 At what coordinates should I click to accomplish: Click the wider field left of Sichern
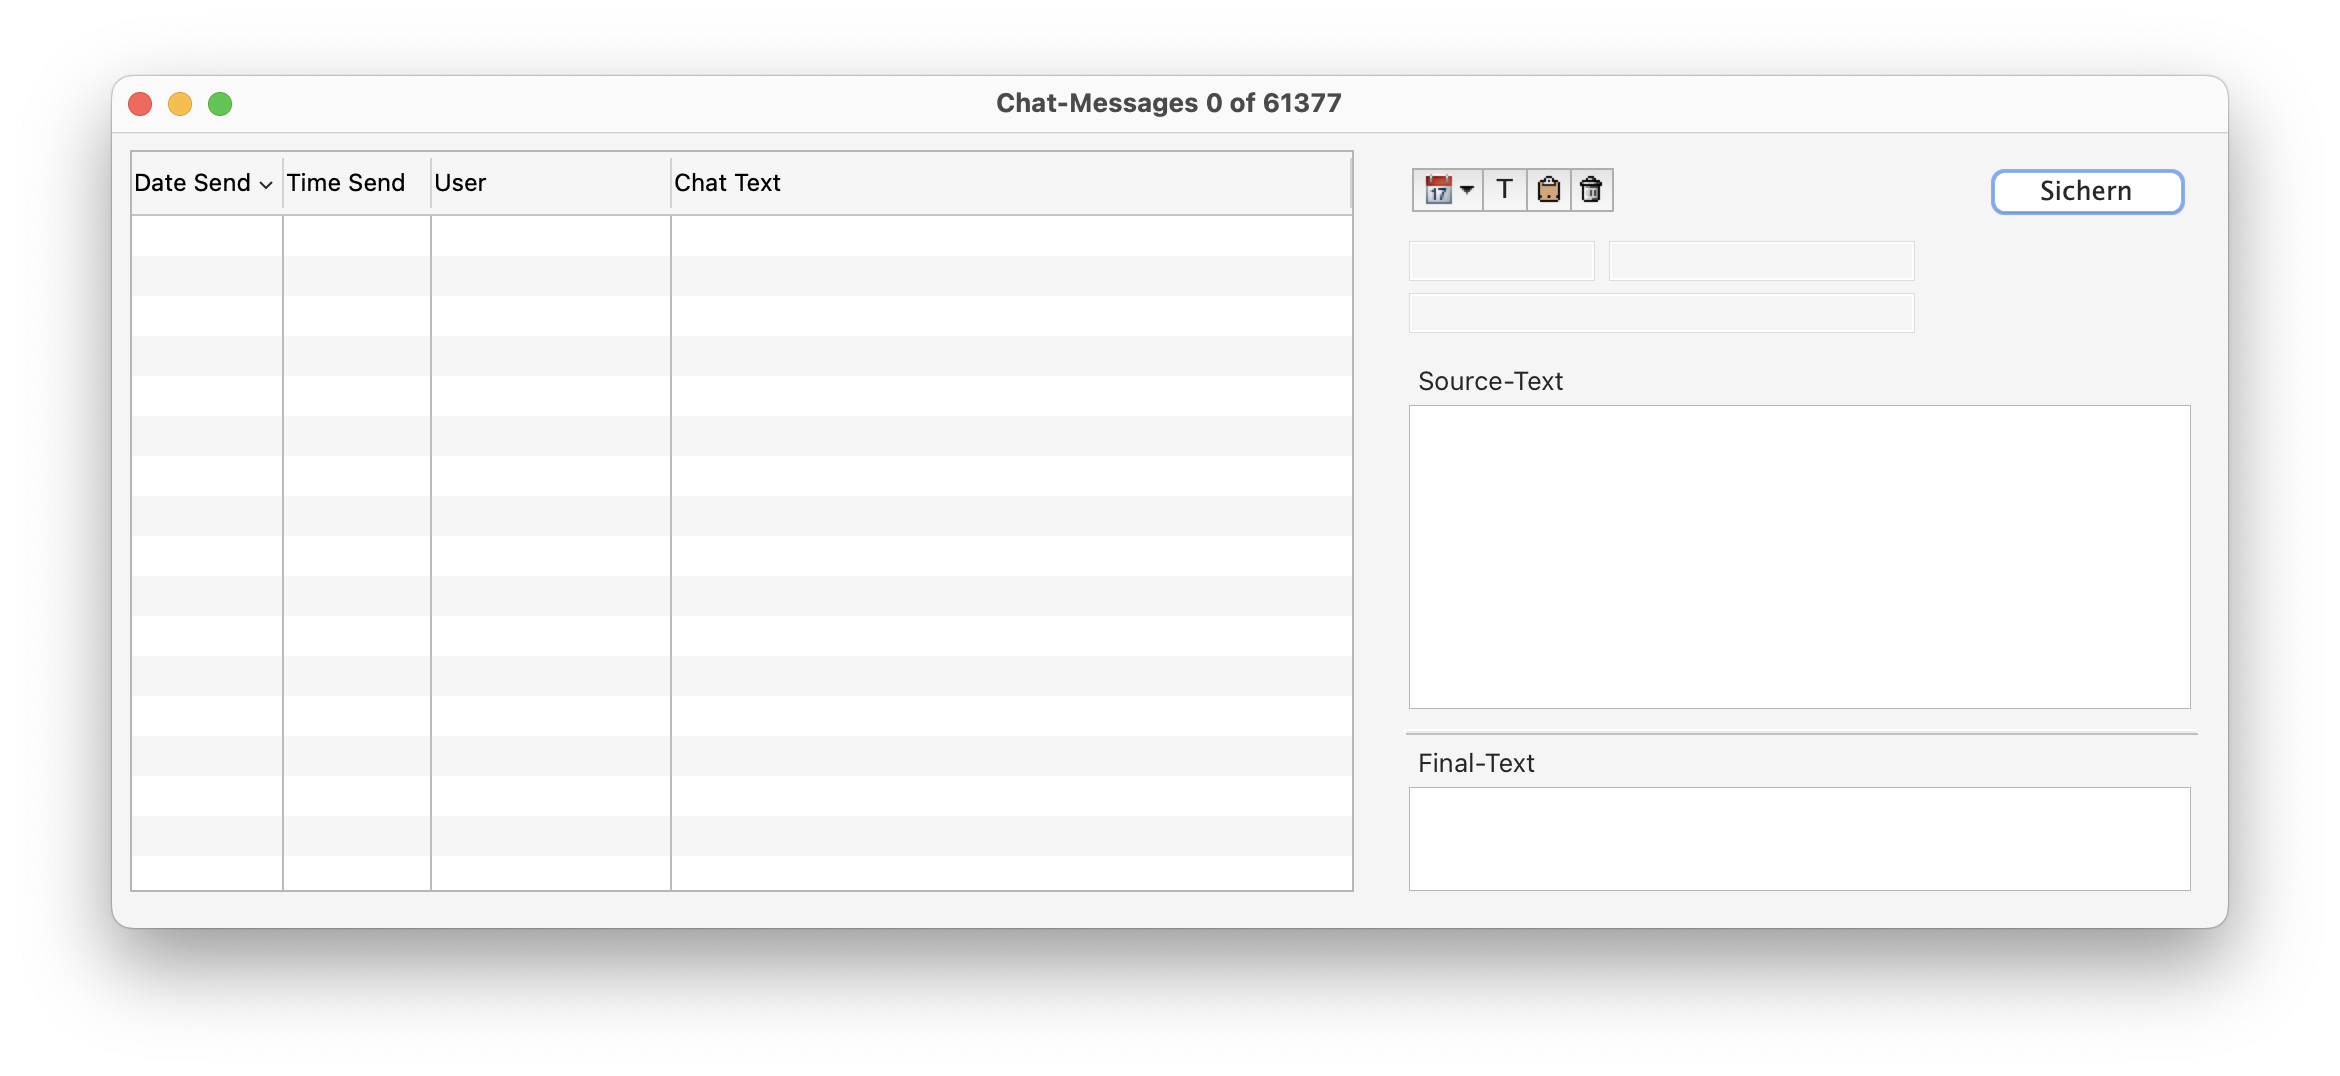click(x=1761, y=261)
